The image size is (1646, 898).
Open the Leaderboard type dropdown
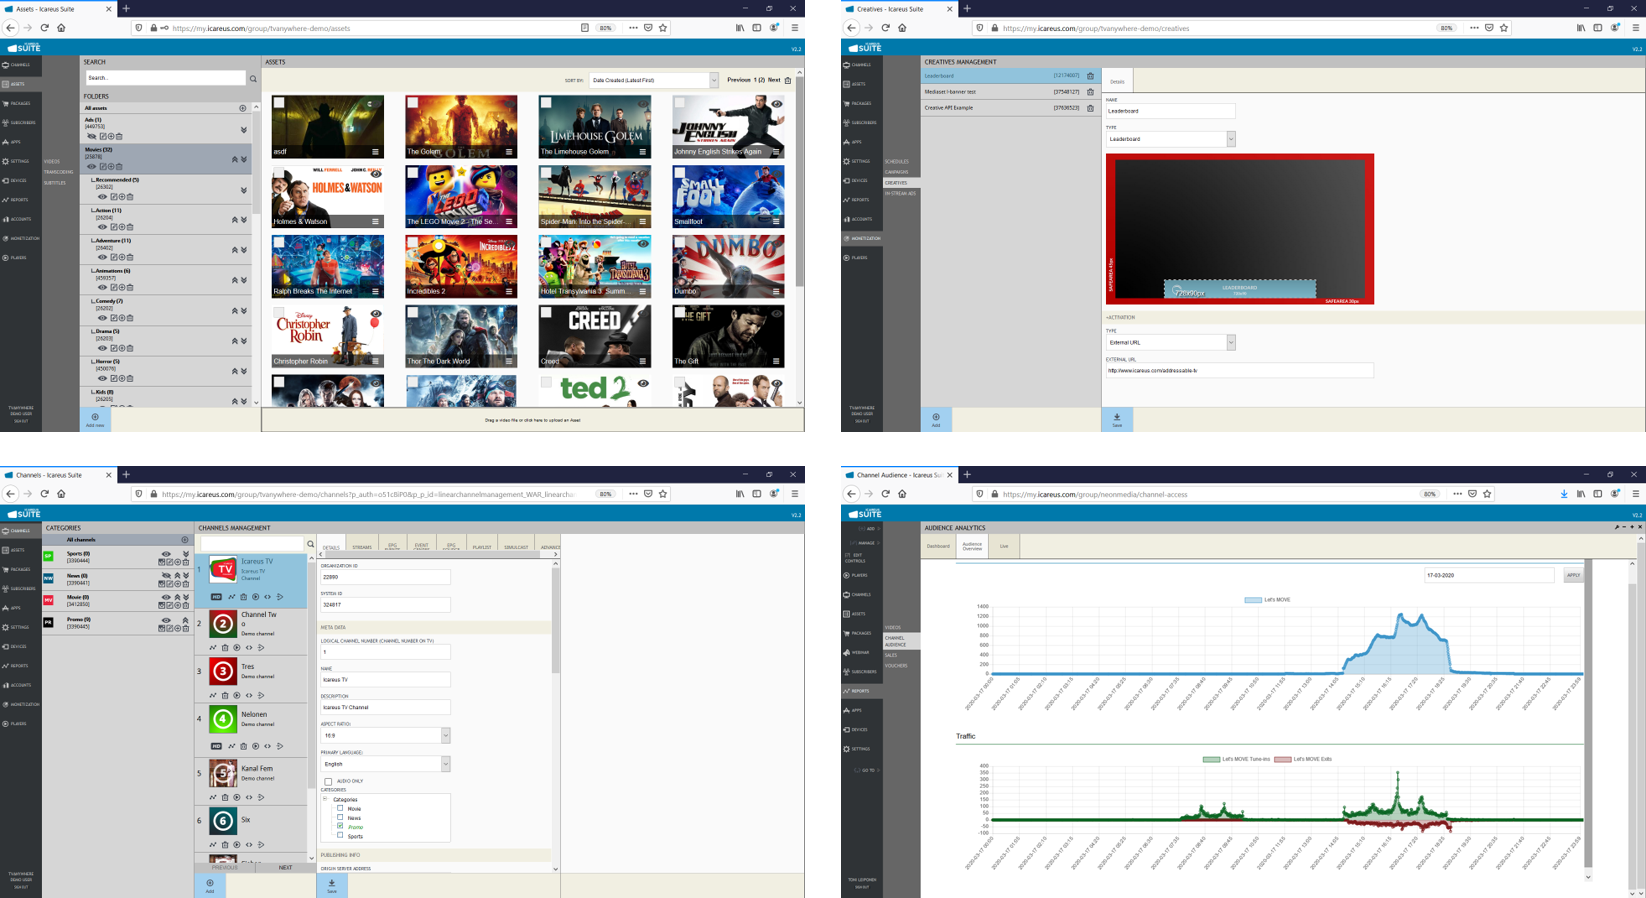[x=1170, y=139]
